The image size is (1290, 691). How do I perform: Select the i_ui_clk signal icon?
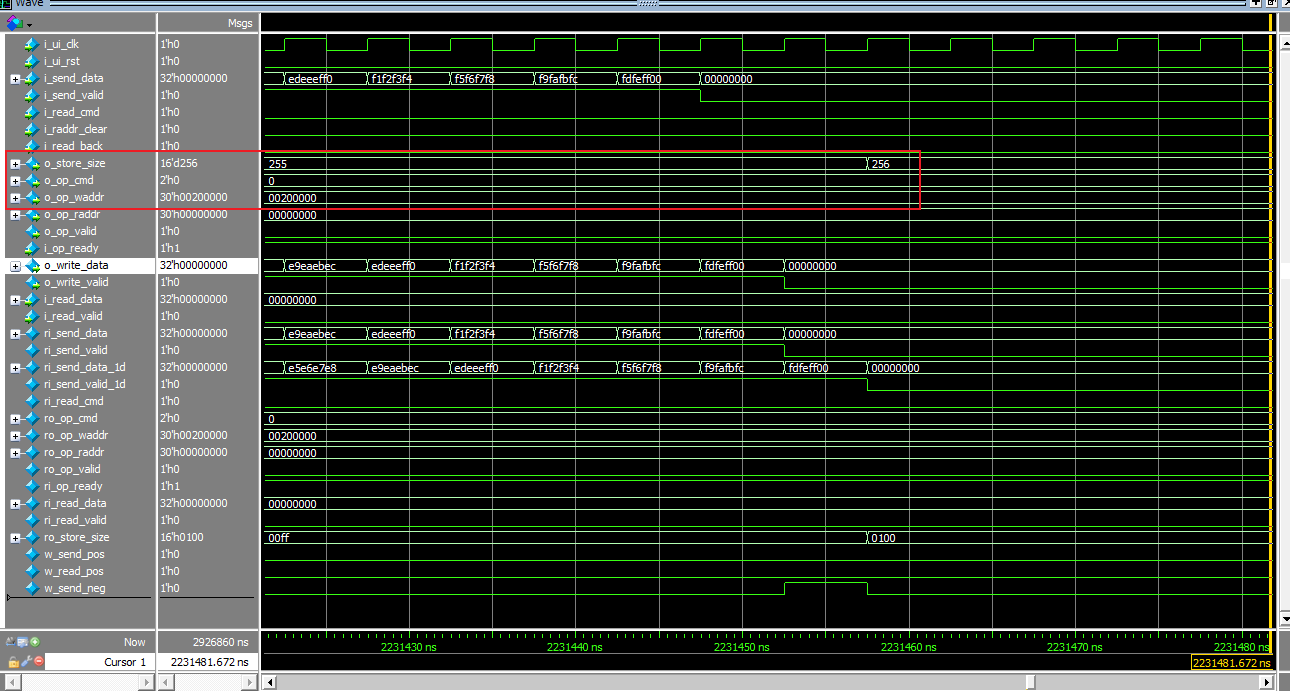click(31, 44)
